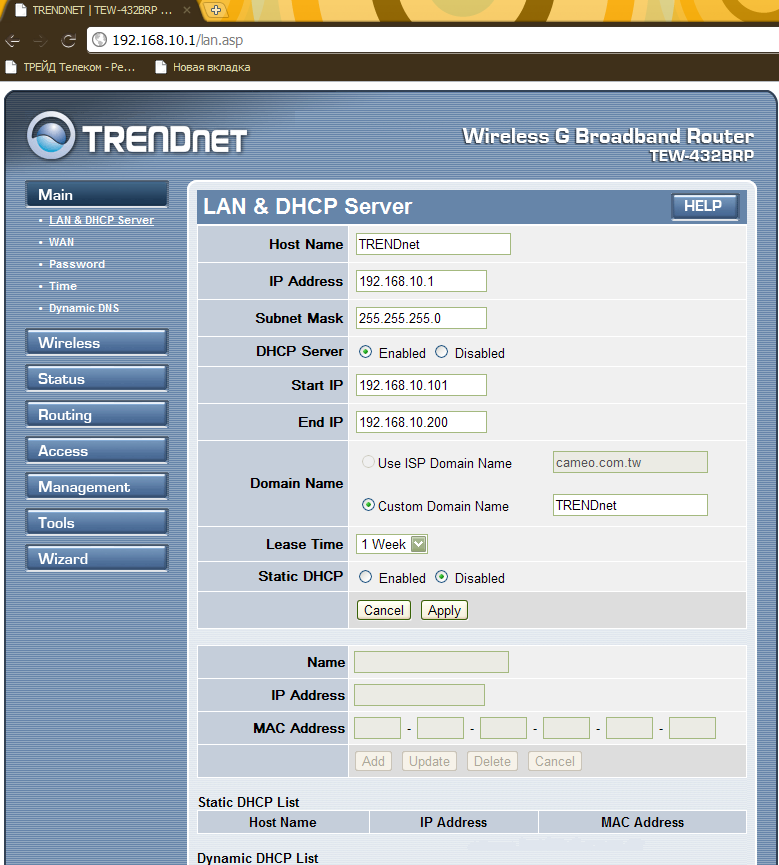This screenshot has height=865, width=779.
Task: Open the Password settings page
Action: [x=77, y=264]
